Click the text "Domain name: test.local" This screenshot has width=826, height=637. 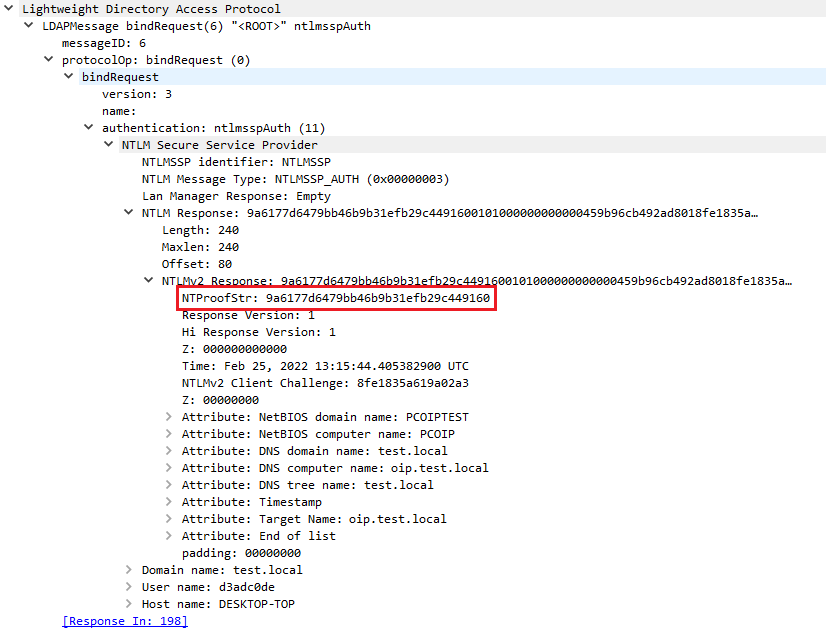[x=222, y=570]
